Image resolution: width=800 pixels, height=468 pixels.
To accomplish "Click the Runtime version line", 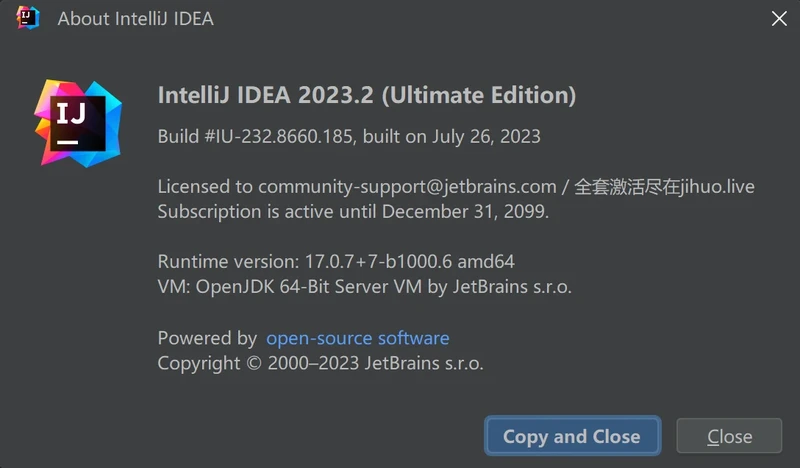I will [x=336, y=262].
